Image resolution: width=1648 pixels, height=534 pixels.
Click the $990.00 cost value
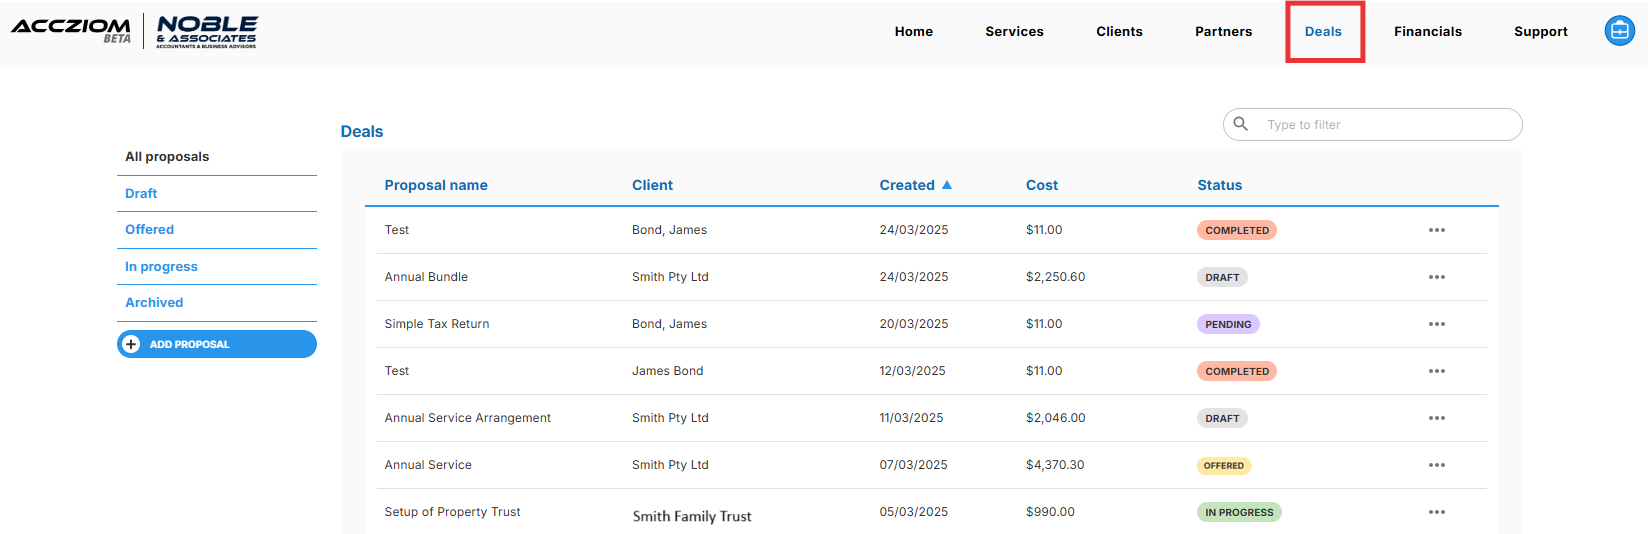[x=1050, y=512]
